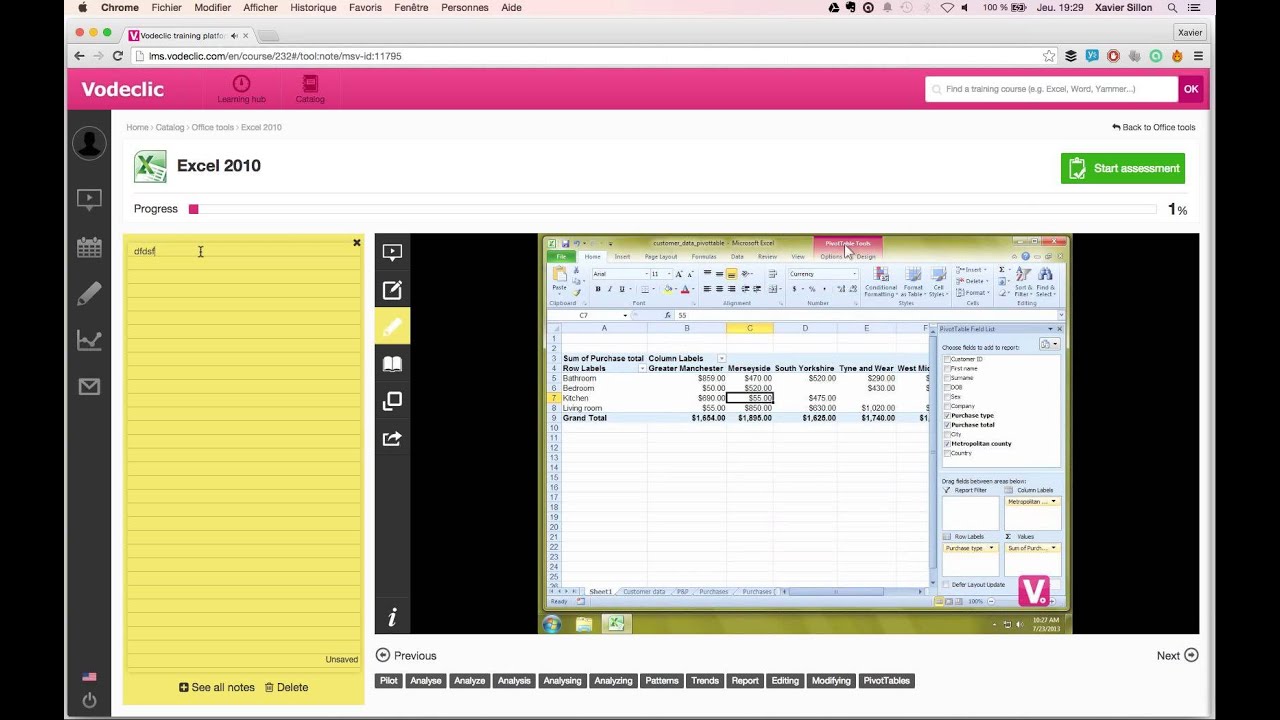This screenshot has height=720, width=1280.
Task: Open Chrome's hamburger menu icon
Action: coord(1198,56)
